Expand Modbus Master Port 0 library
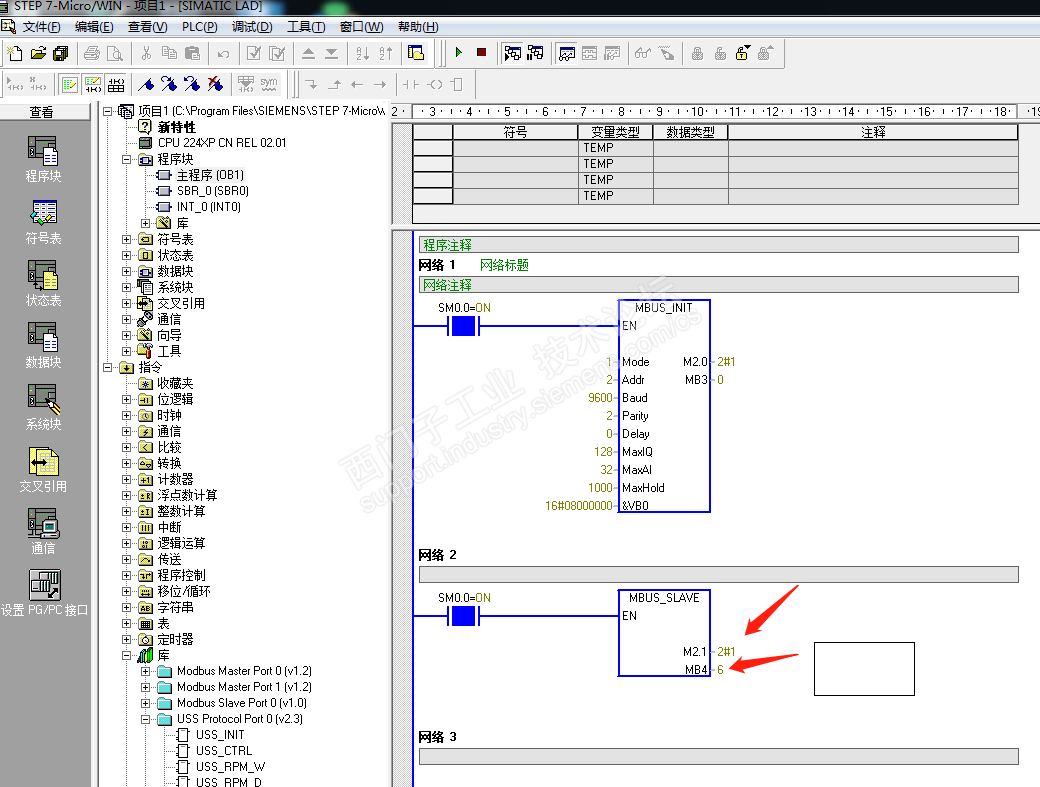 [x=145, y=671]
